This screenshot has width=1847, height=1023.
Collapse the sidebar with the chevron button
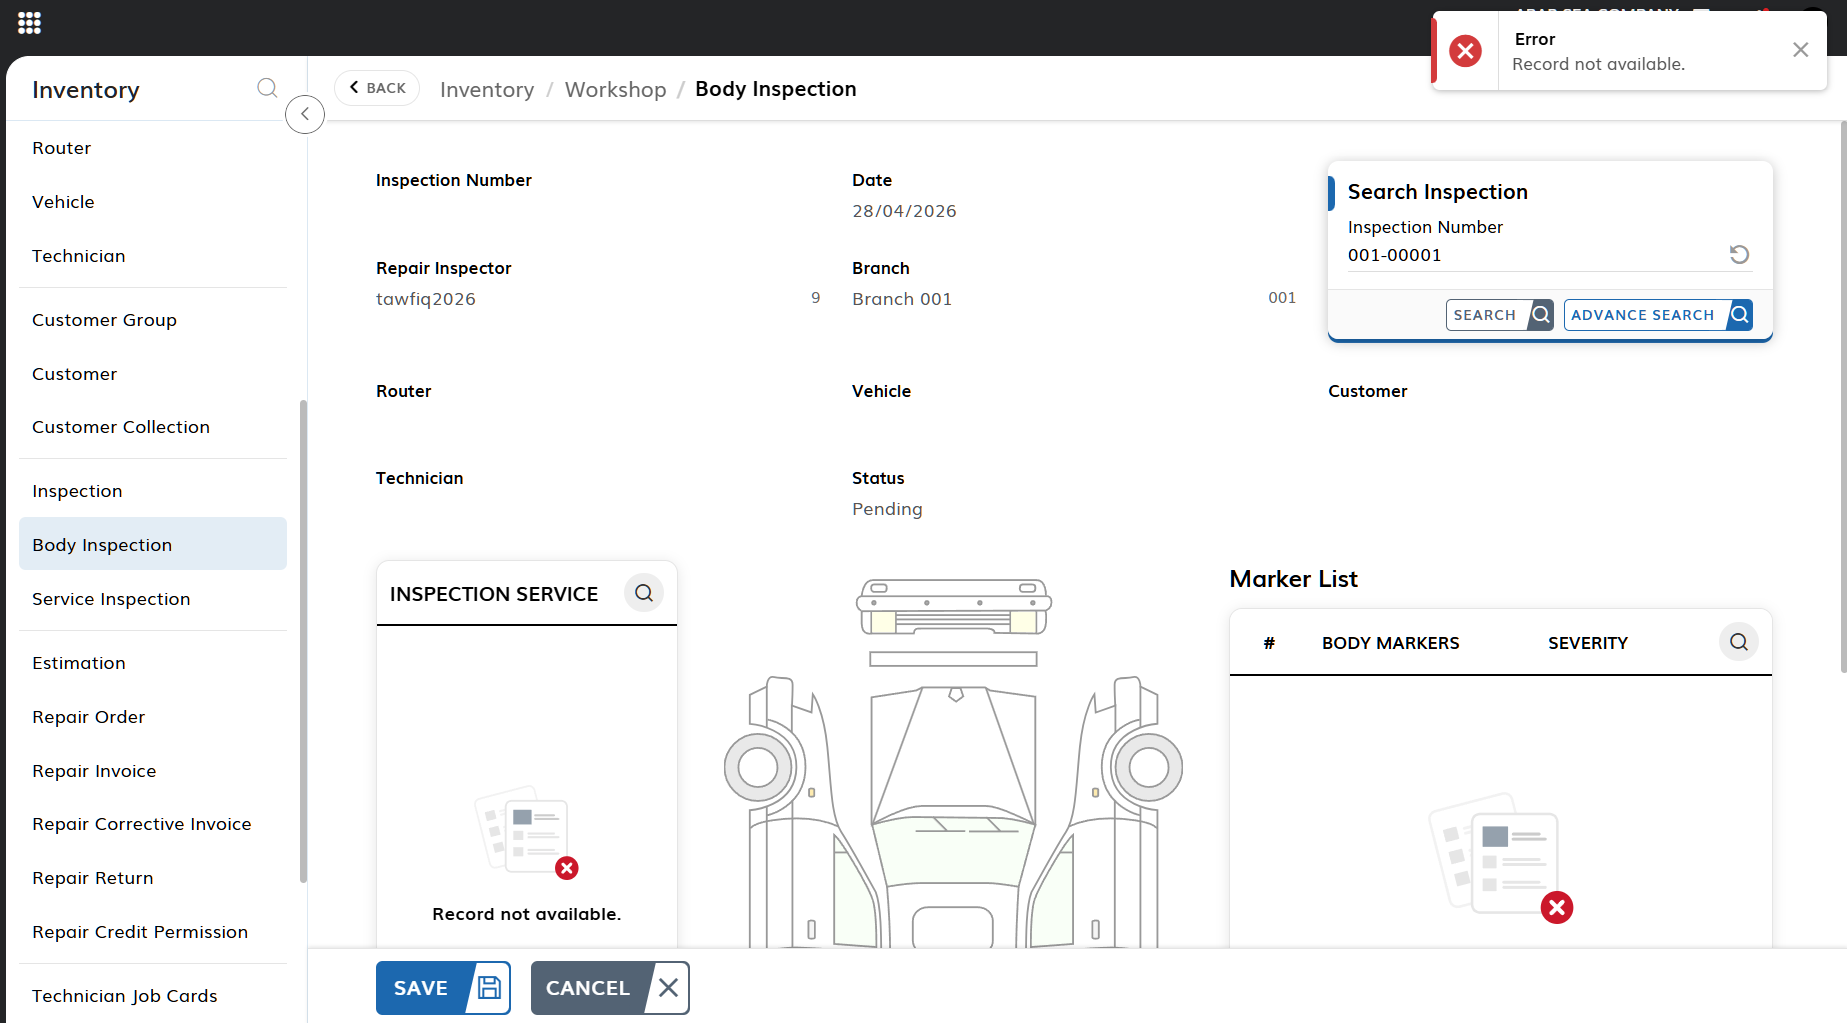(305, 114)
